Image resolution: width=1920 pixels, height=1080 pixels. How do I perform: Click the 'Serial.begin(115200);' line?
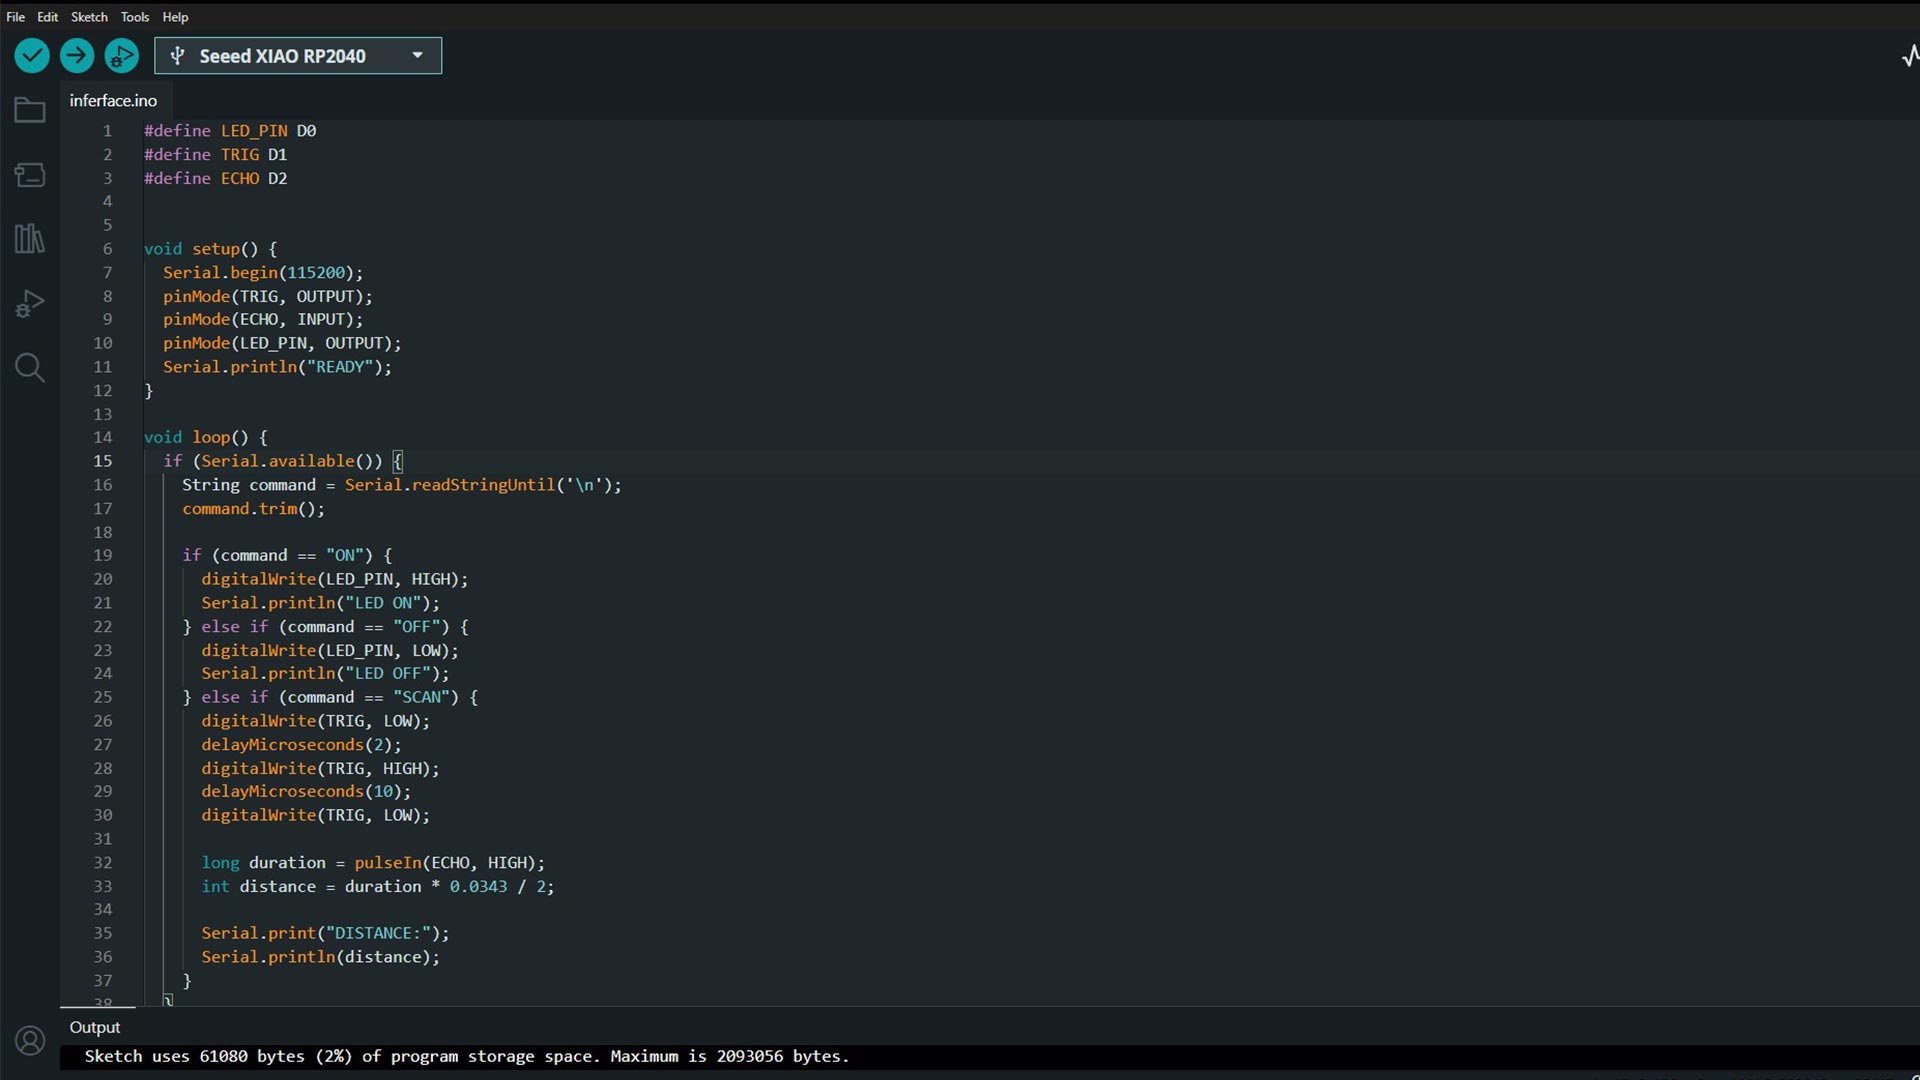pyautogui.click(x=263, y=273)
